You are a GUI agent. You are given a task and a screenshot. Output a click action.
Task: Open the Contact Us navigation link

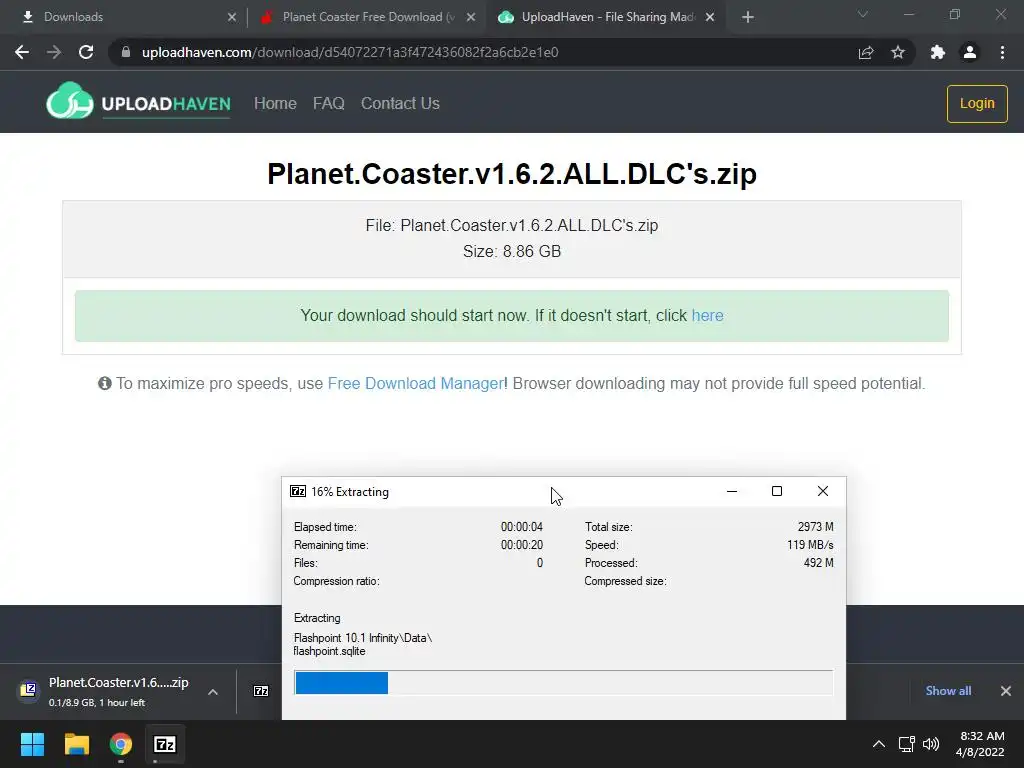tap(400, 103)
